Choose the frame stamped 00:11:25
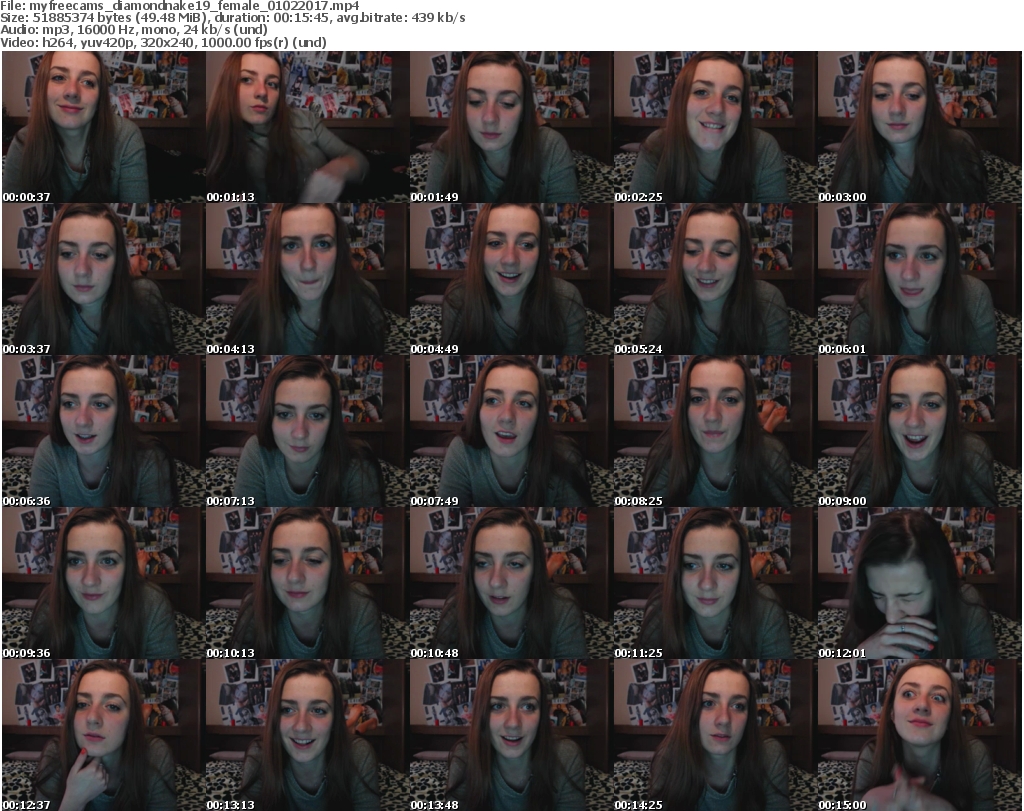 point(715,584)
